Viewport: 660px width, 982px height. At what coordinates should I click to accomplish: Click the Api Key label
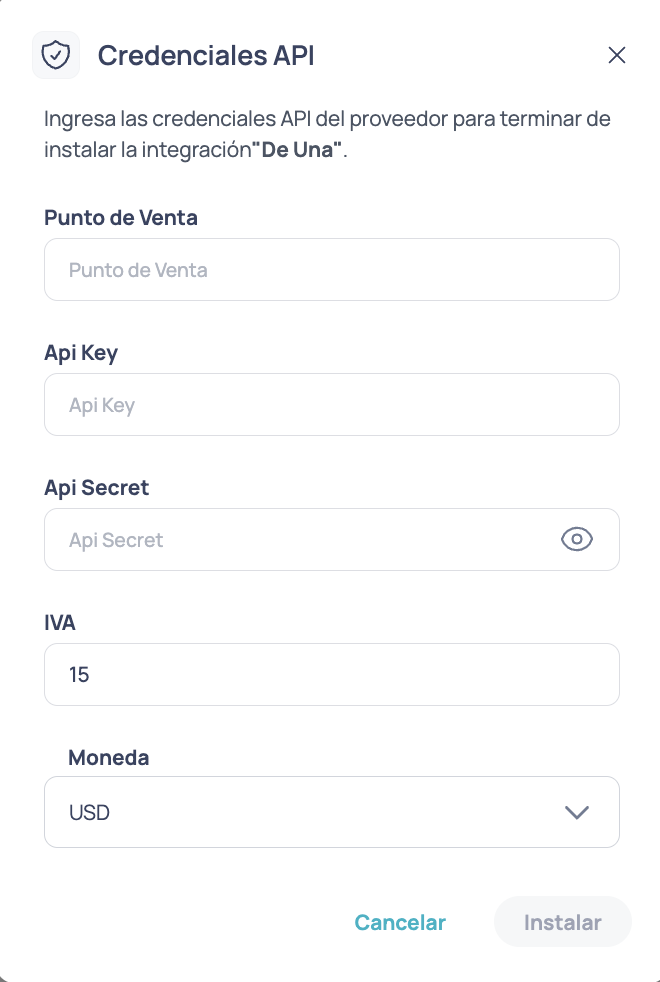(x=81, y=352)
